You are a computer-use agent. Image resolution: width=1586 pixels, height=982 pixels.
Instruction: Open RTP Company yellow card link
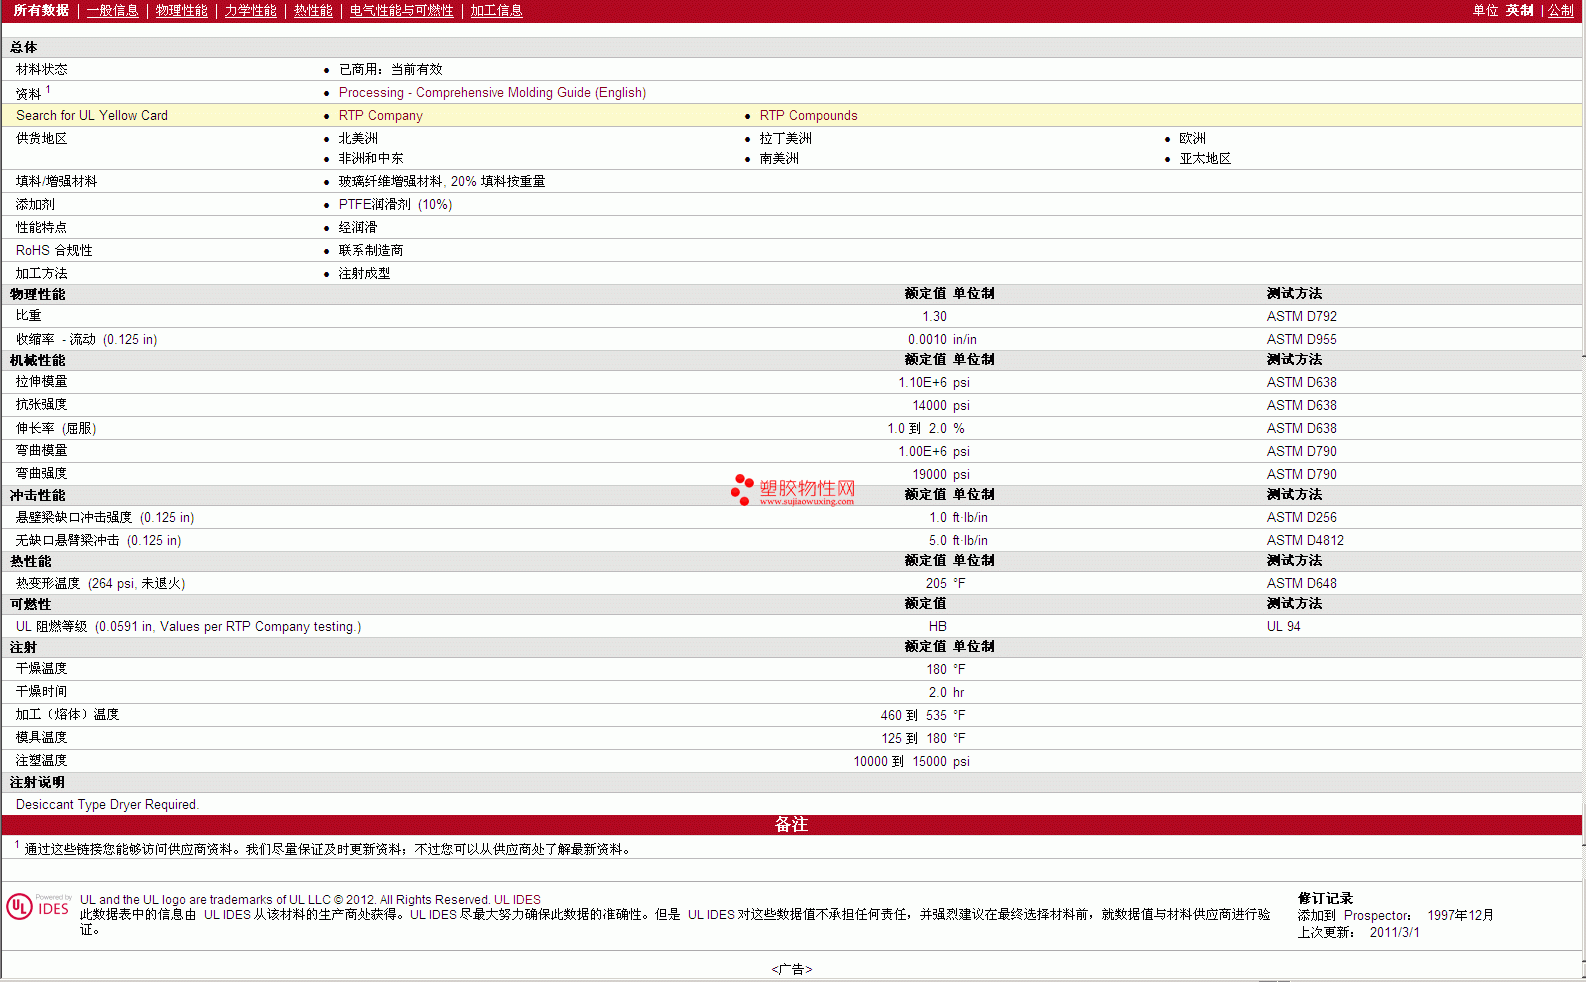coord(380,115)
